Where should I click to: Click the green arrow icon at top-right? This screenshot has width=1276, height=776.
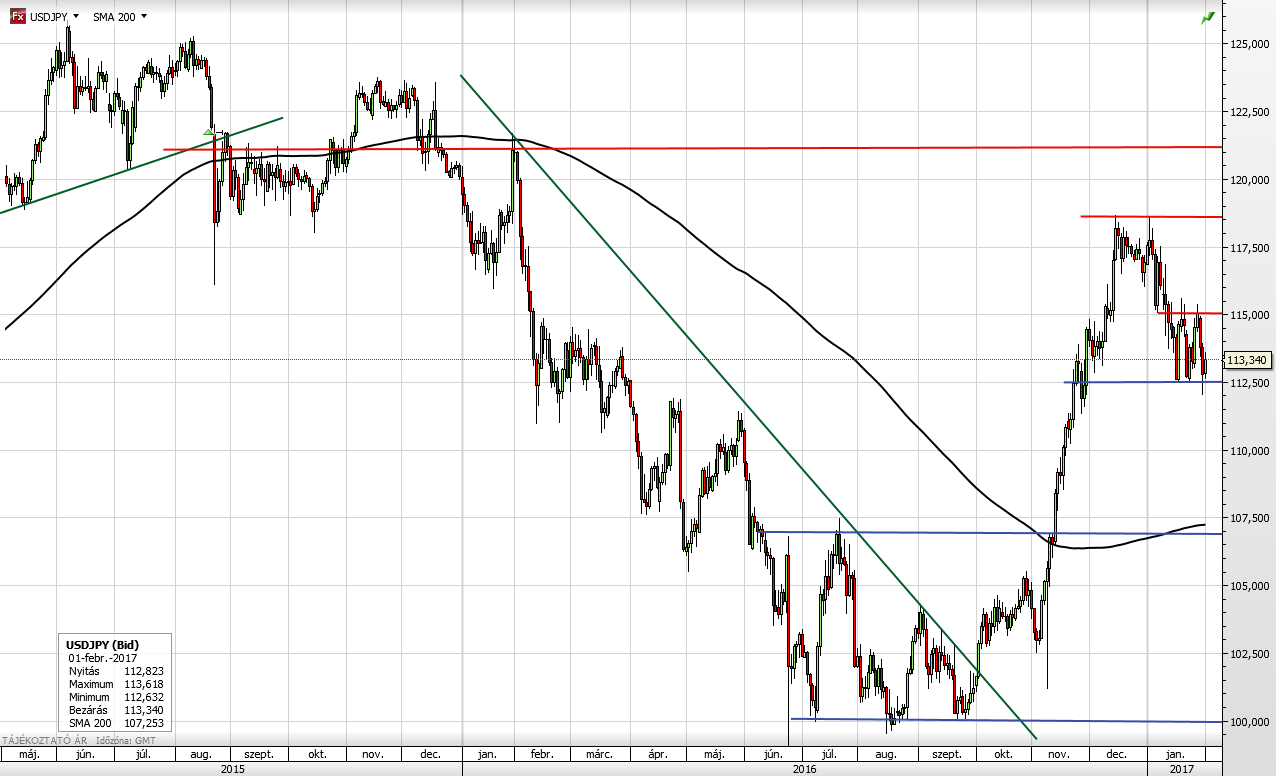click(1208, 18)
